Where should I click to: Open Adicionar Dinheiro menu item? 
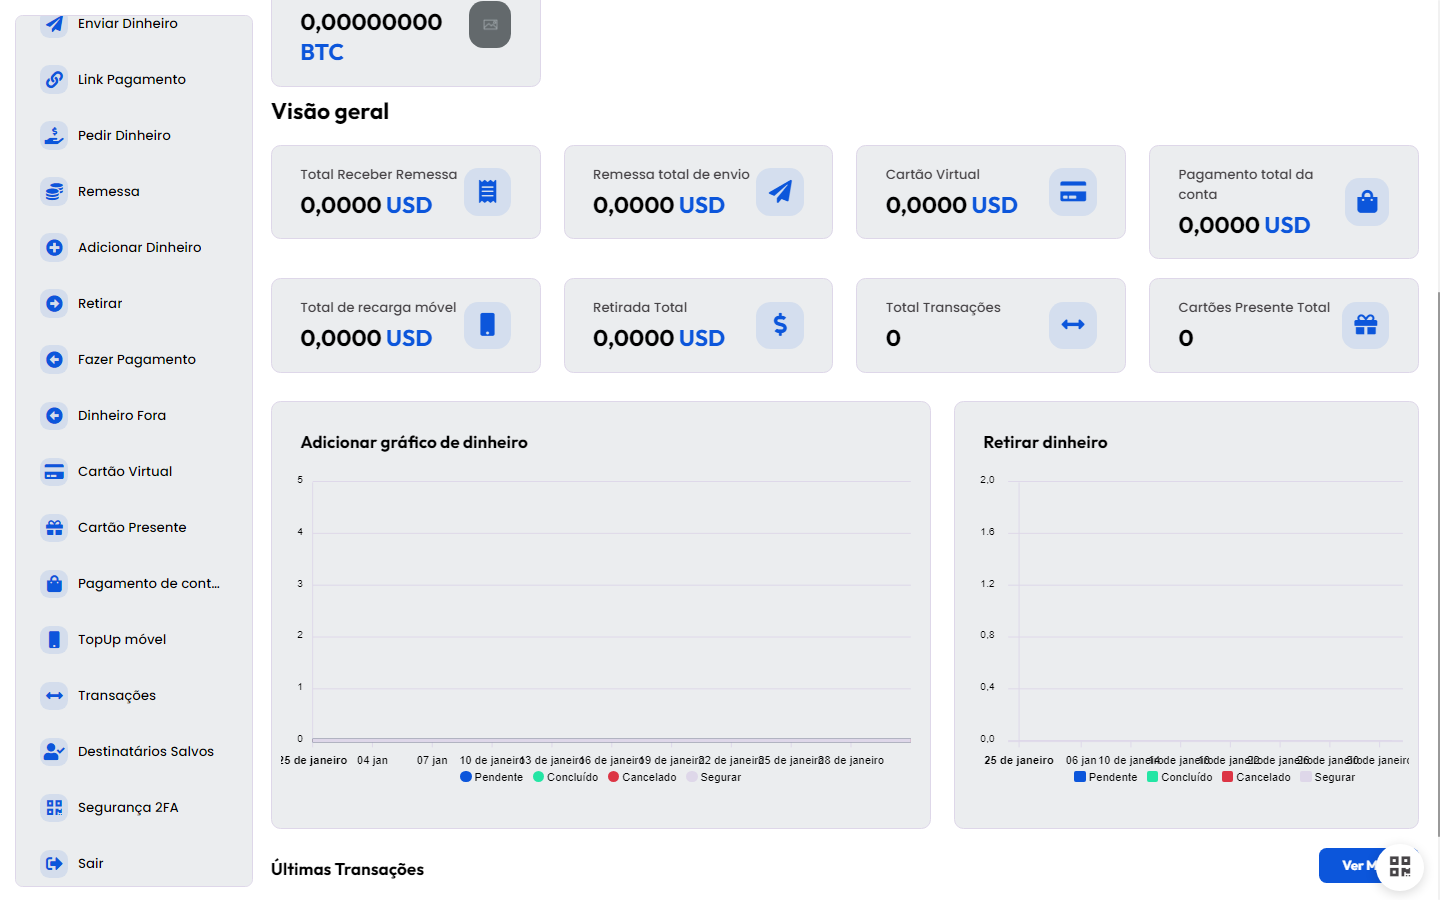pos(139,247)
